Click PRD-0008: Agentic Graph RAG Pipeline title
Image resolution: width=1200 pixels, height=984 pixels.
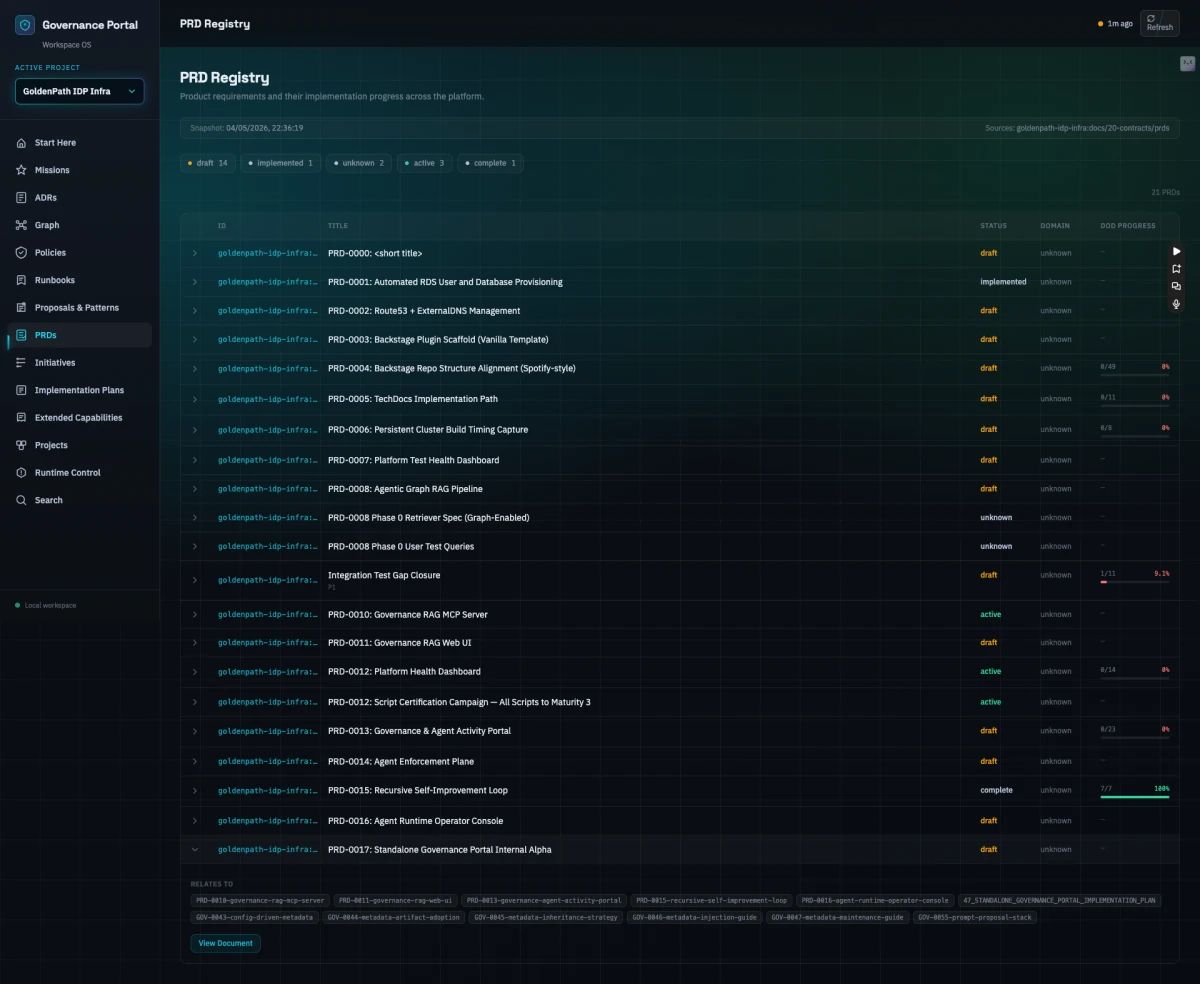(x=405, y=489)
